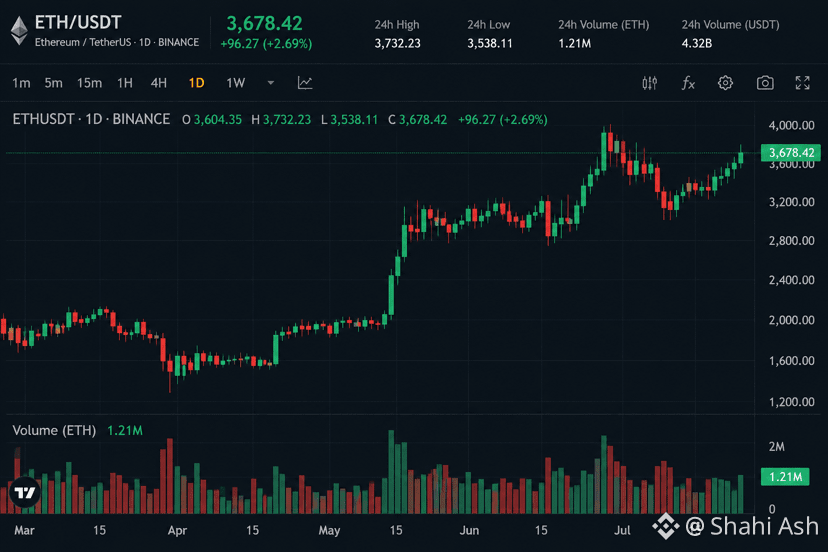Viewport: 828px width, 552px height.
Task: Click the 24h High value 3,732.23
Action: (398, 43)
